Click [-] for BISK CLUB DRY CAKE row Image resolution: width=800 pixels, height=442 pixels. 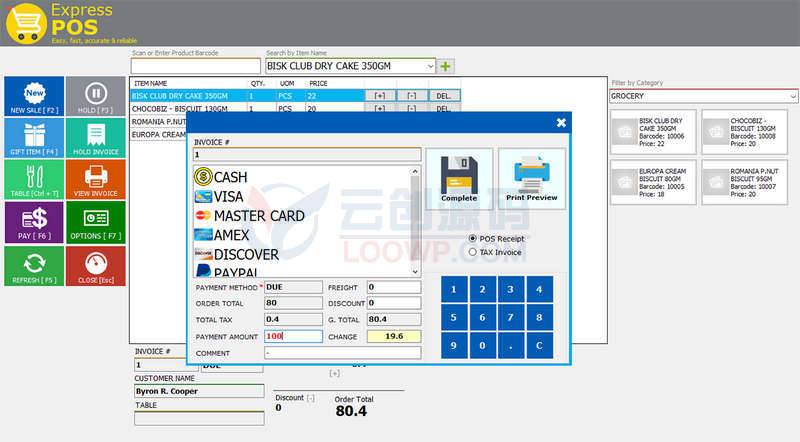pyautogui.click(x=412, y=96)
